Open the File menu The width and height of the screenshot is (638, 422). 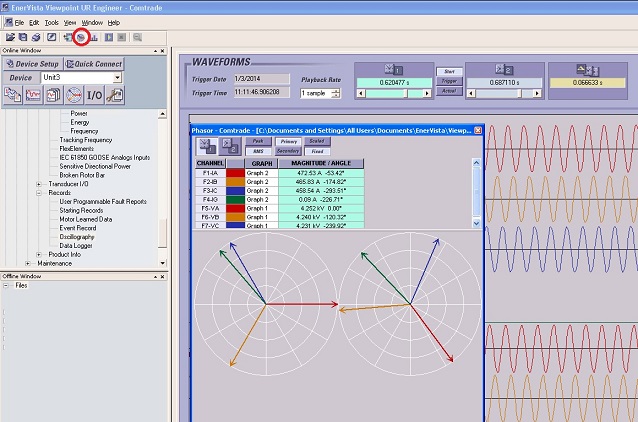20,23
